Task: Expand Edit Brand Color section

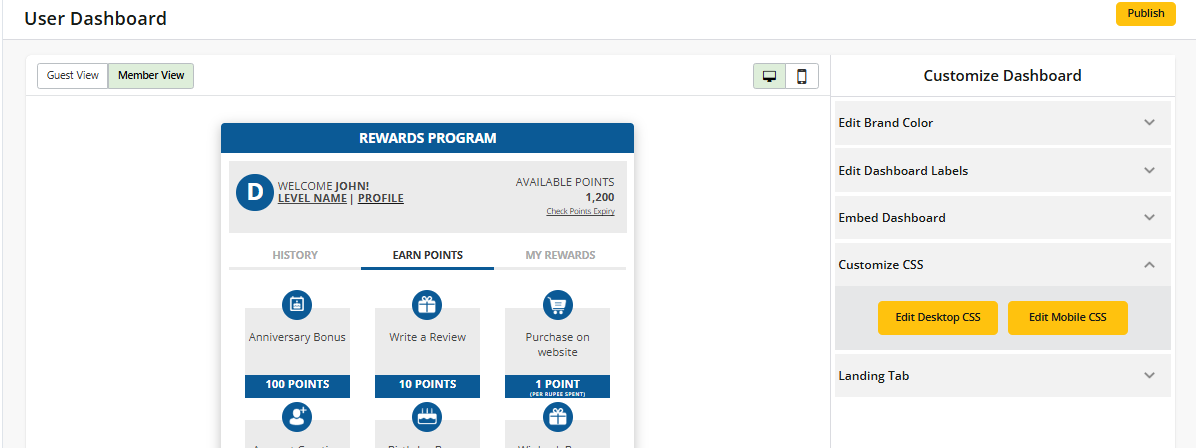Action: tap(1002, 123)
